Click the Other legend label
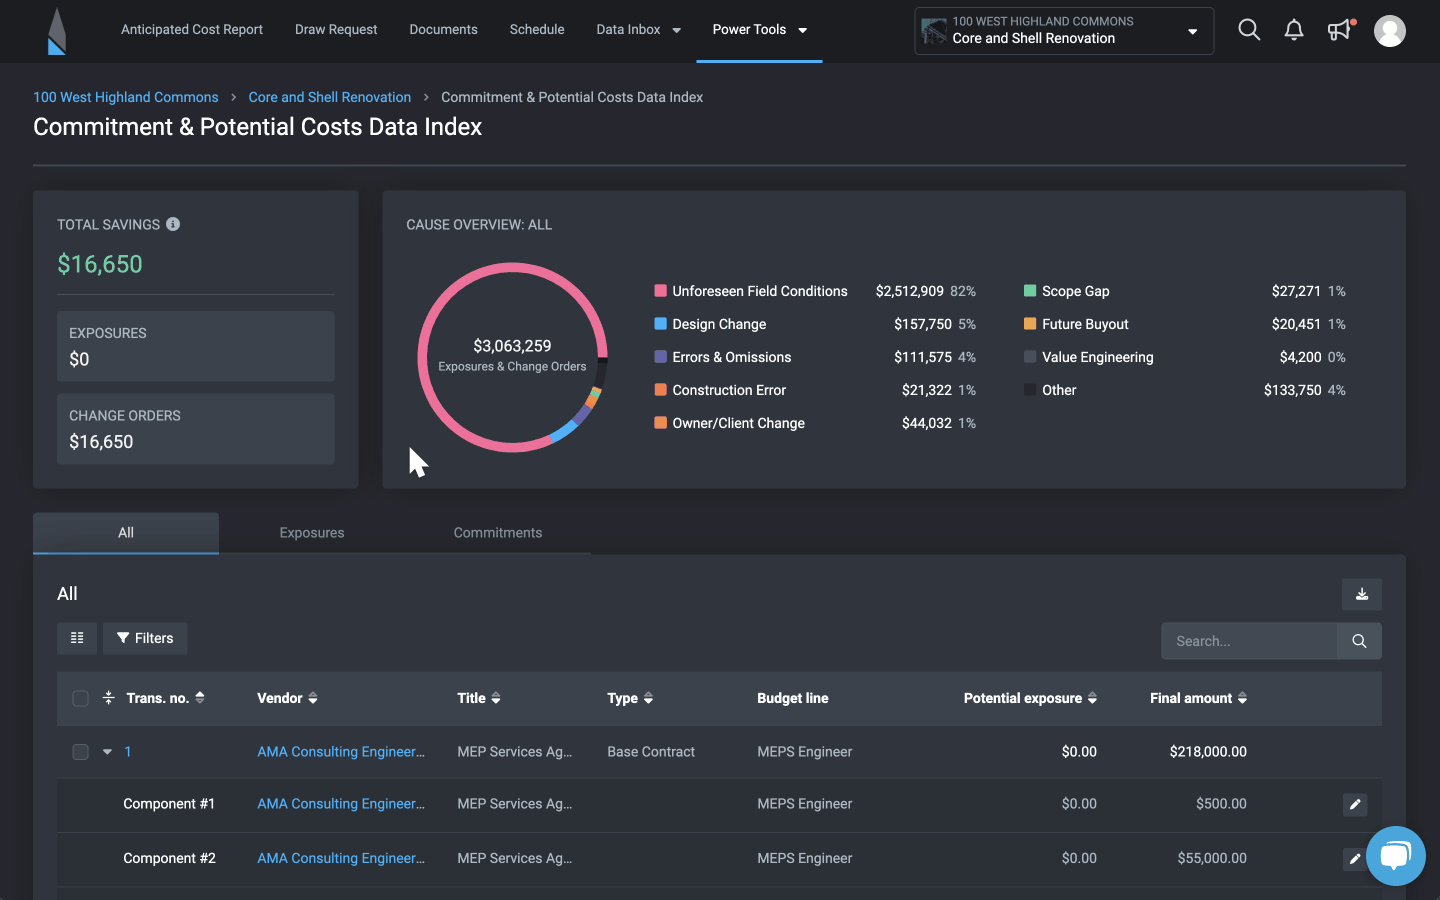 (1059, 390)
